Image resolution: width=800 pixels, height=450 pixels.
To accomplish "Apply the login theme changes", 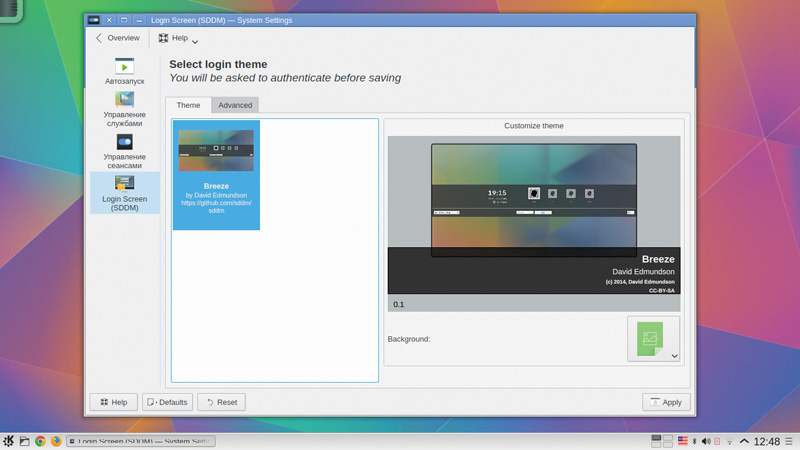I will [x=666, y=402].
